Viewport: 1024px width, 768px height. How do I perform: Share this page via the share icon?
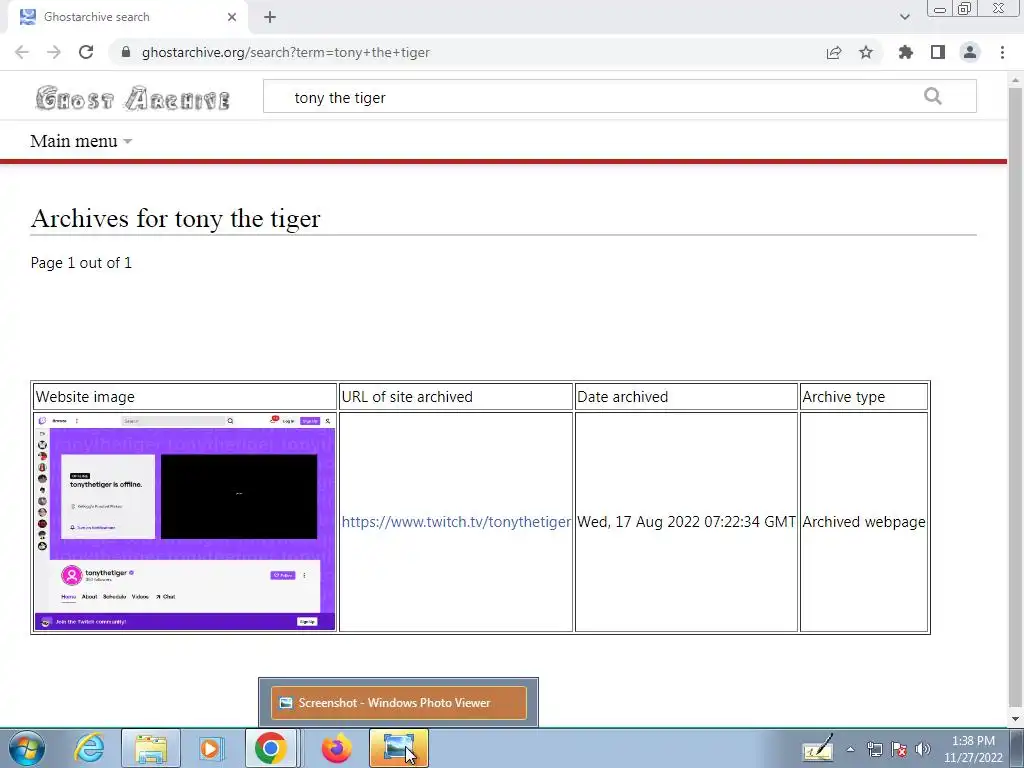834,52
